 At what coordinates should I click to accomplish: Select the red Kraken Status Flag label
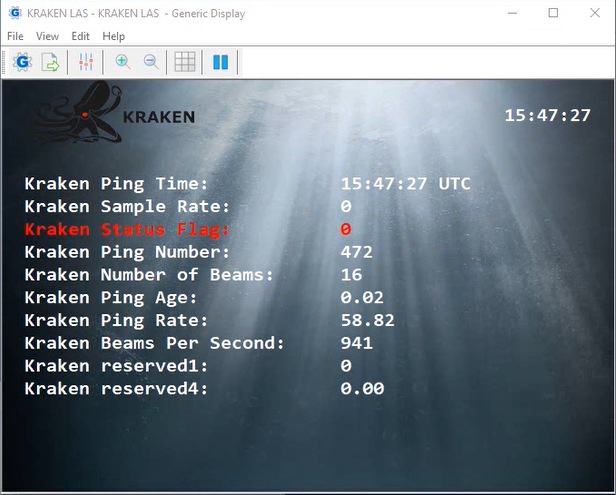[127, 229]
